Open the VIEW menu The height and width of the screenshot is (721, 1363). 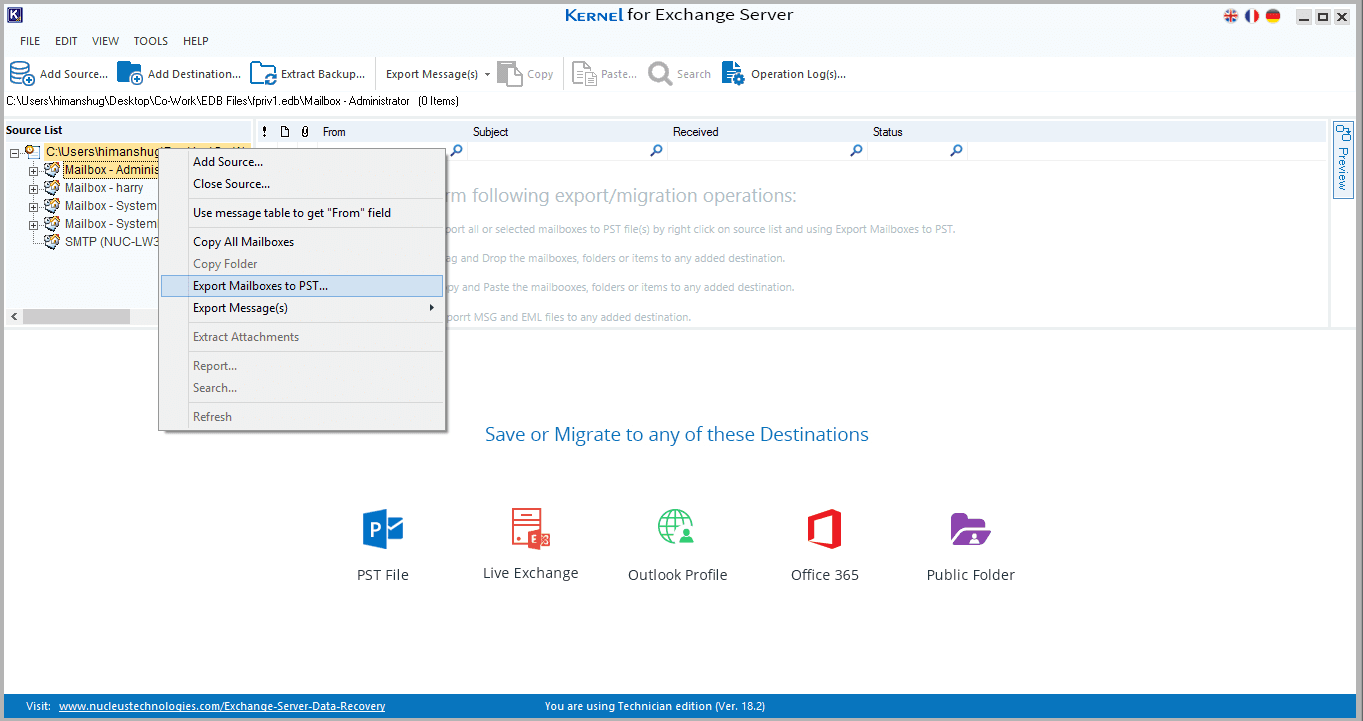point(105,41)
